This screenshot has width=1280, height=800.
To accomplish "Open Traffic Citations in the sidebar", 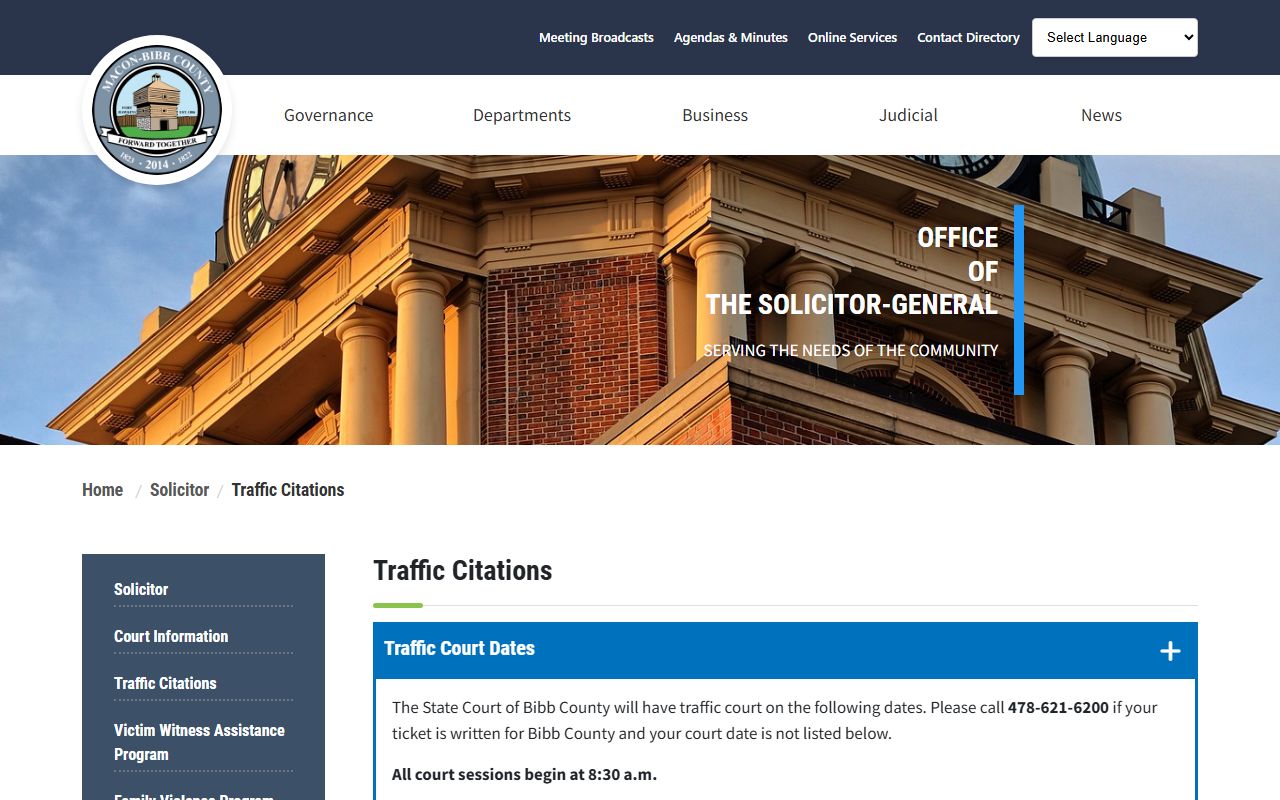I will tap(165, 683).
